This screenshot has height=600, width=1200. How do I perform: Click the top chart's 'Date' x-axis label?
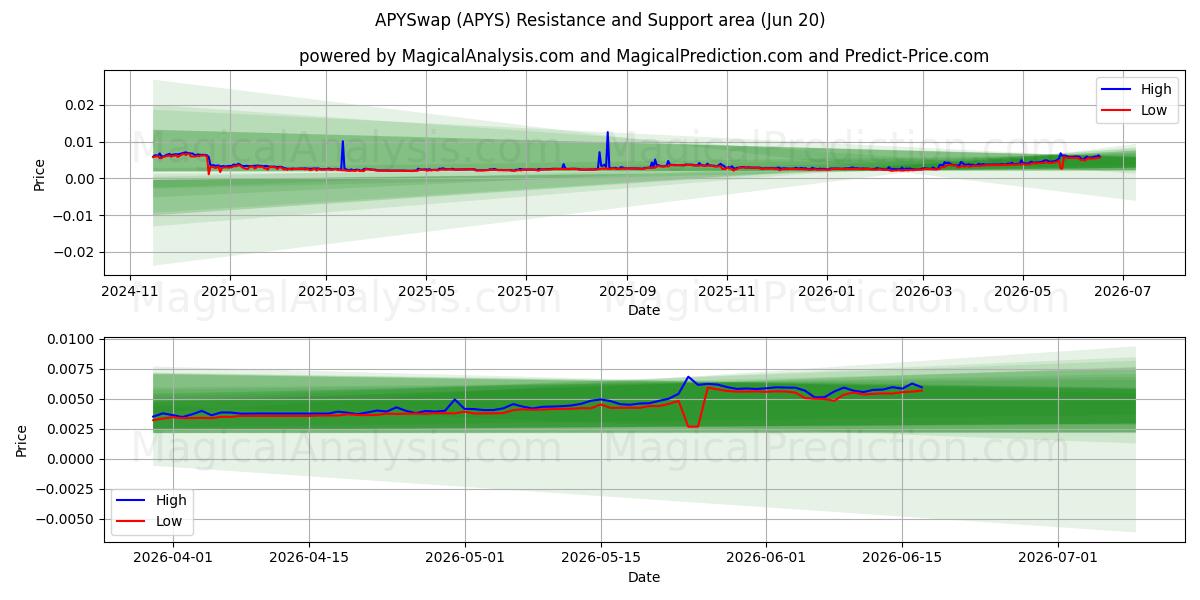point(644,310)
